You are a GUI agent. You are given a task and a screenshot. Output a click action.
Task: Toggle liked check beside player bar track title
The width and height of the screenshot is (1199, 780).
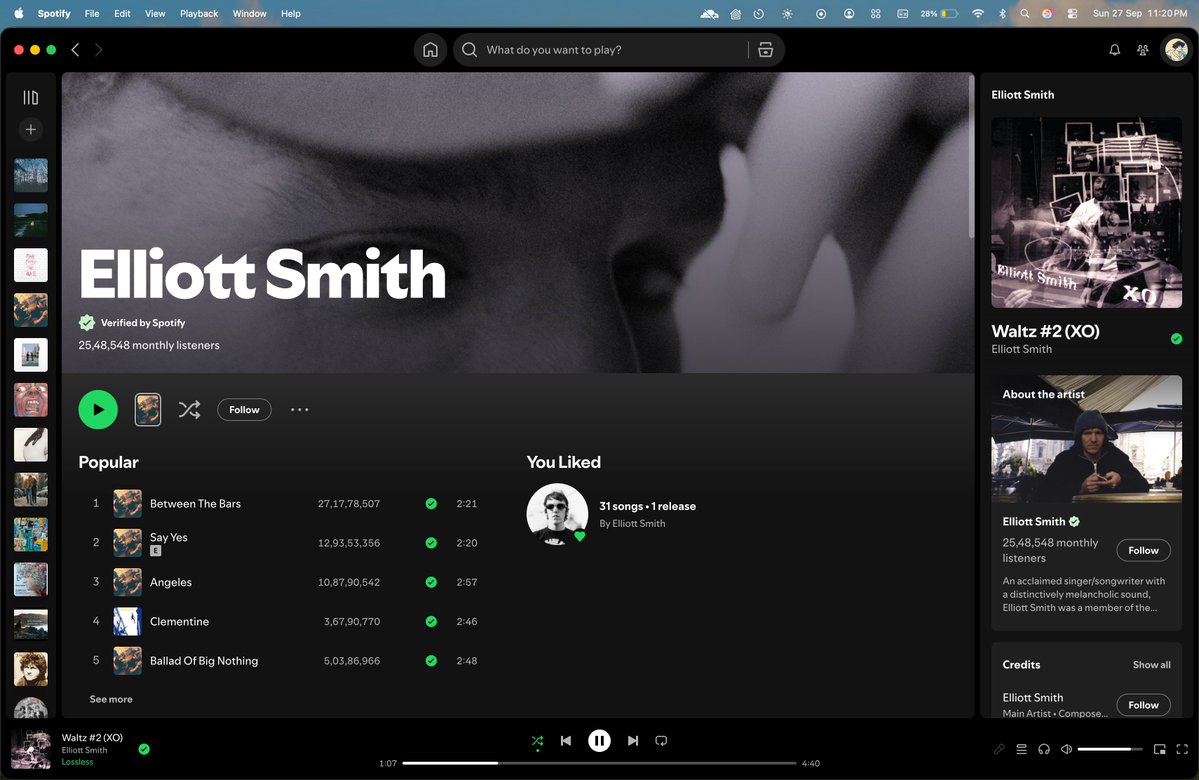tap(144, 749)
